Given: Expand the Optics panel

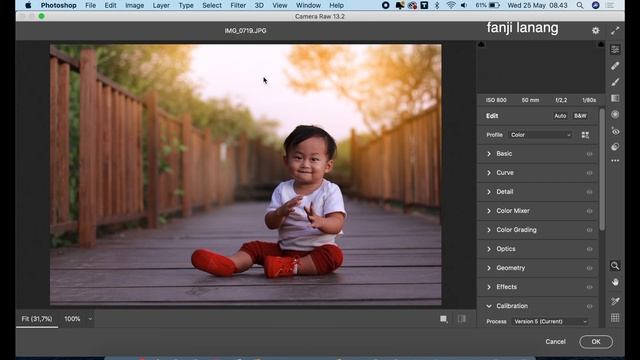Looking at the screenshot, I should tap(489, 249).
